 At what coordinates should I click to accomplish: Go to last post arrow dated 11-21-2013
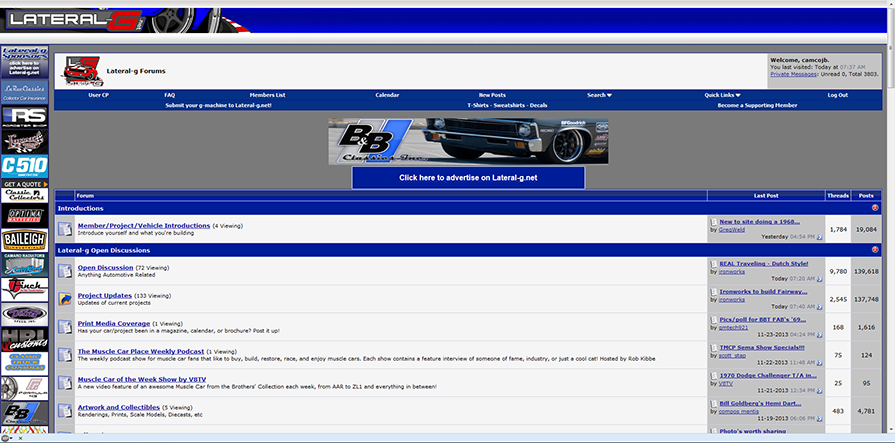[820, 391]
